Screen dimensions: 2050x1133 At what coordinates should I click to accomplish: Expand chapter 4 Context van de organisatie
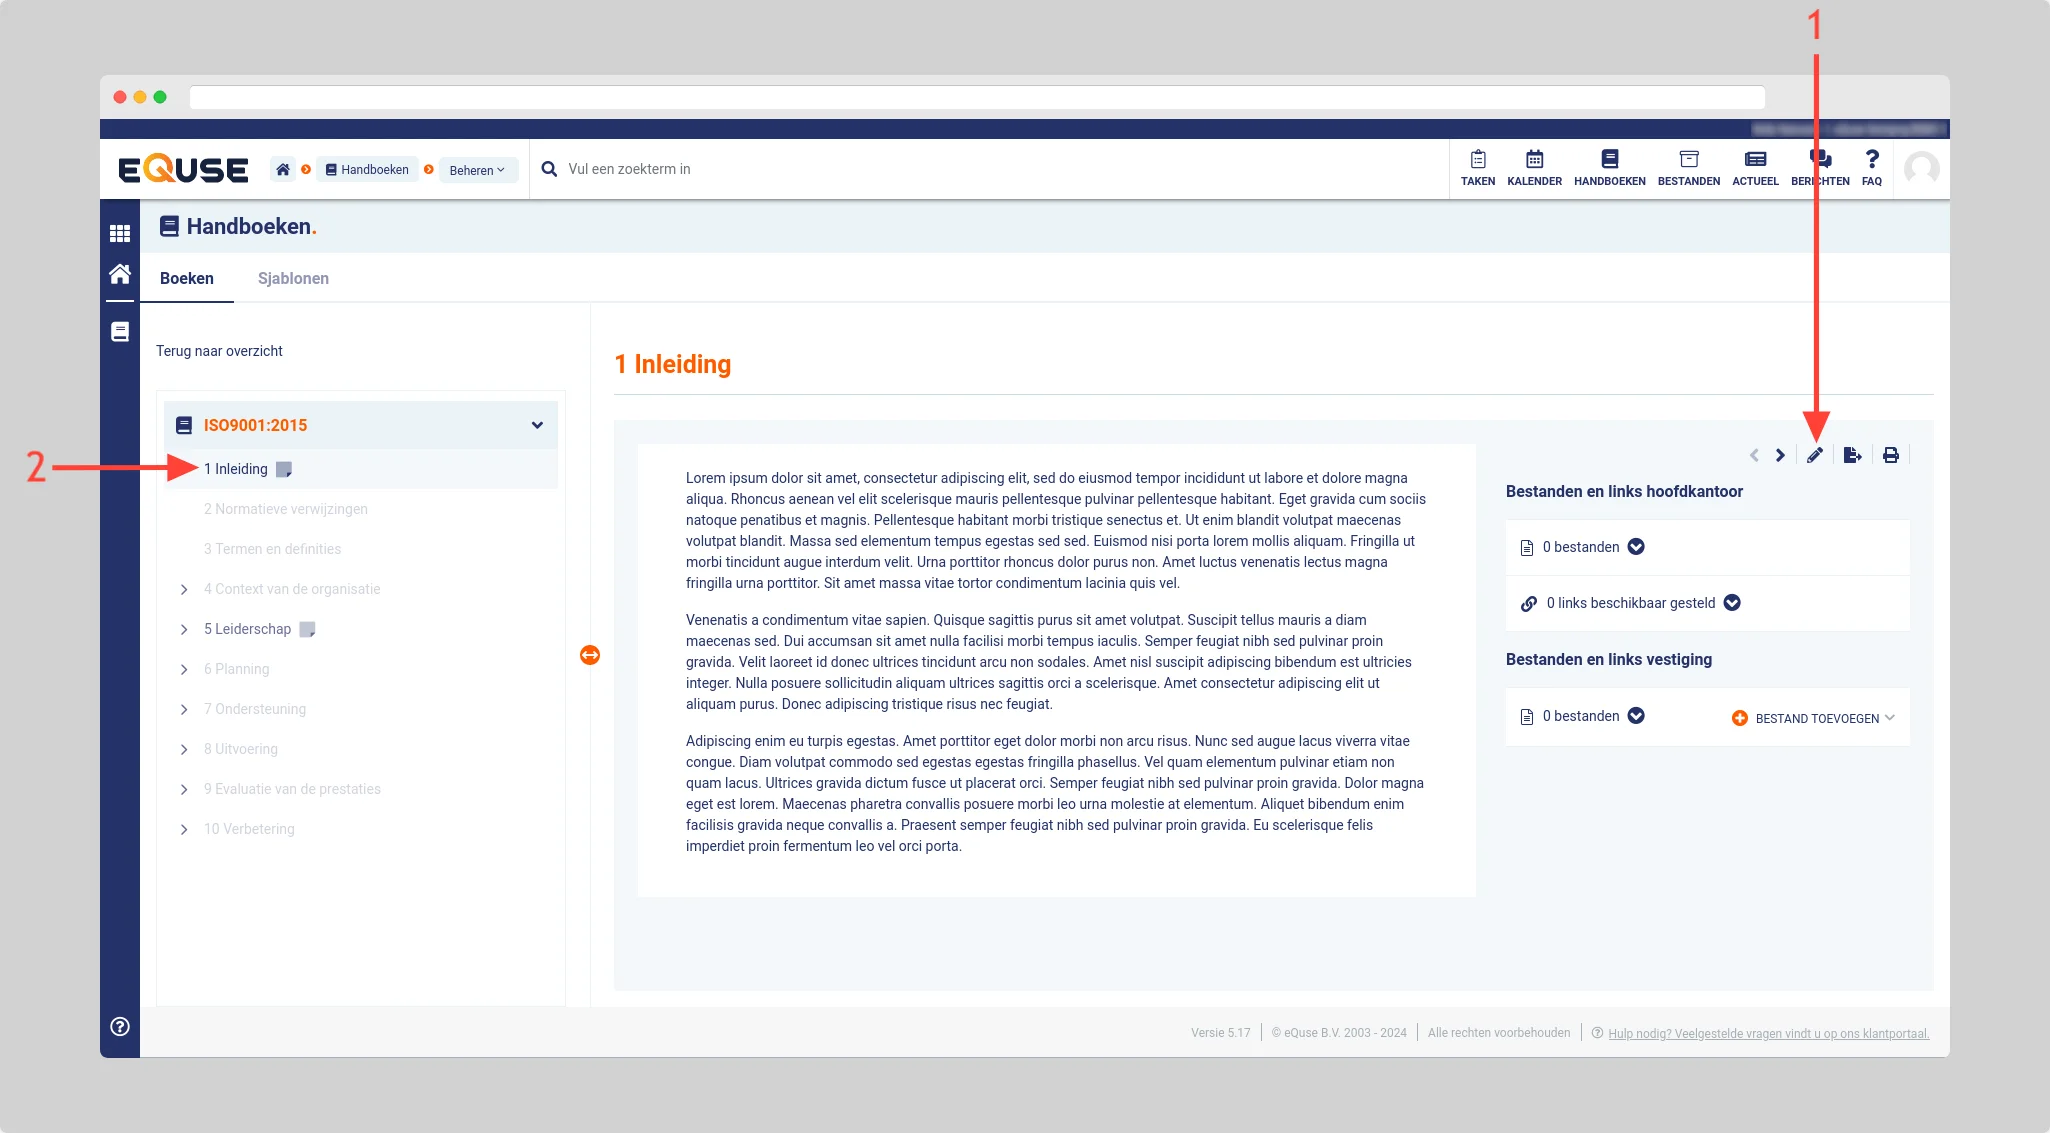point(184,590)
